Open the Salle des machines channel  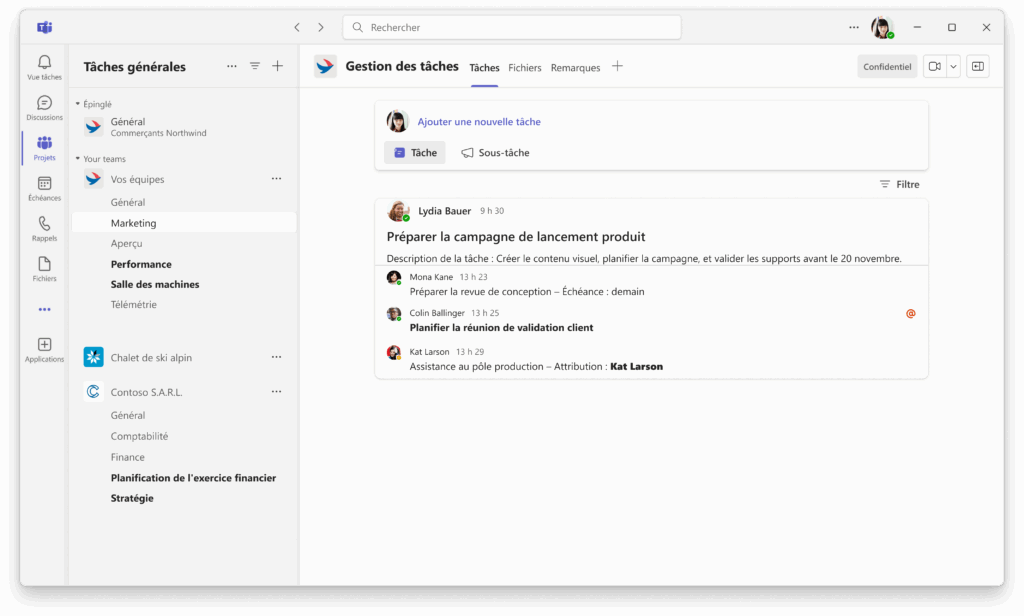[155, 284]
